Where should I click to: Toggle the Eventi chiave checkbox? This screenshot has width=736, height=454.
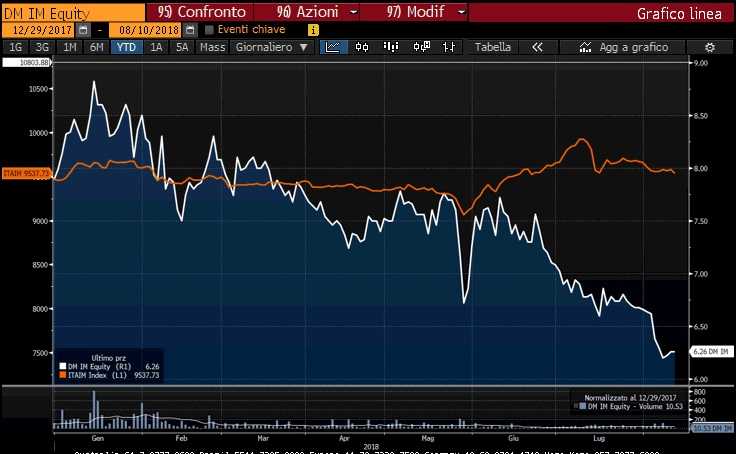point(209,30)
